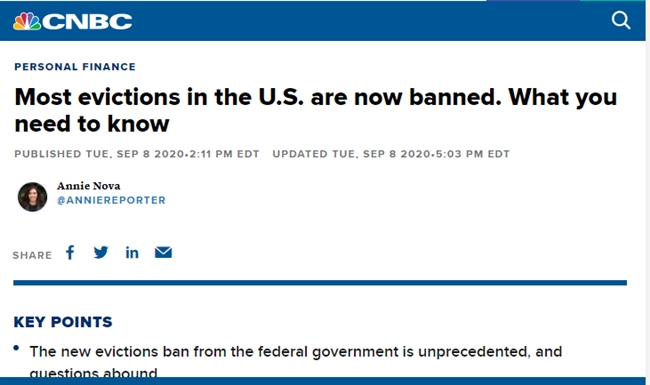
Task: Open the Annie Nova author link
Action: point(89,186)
